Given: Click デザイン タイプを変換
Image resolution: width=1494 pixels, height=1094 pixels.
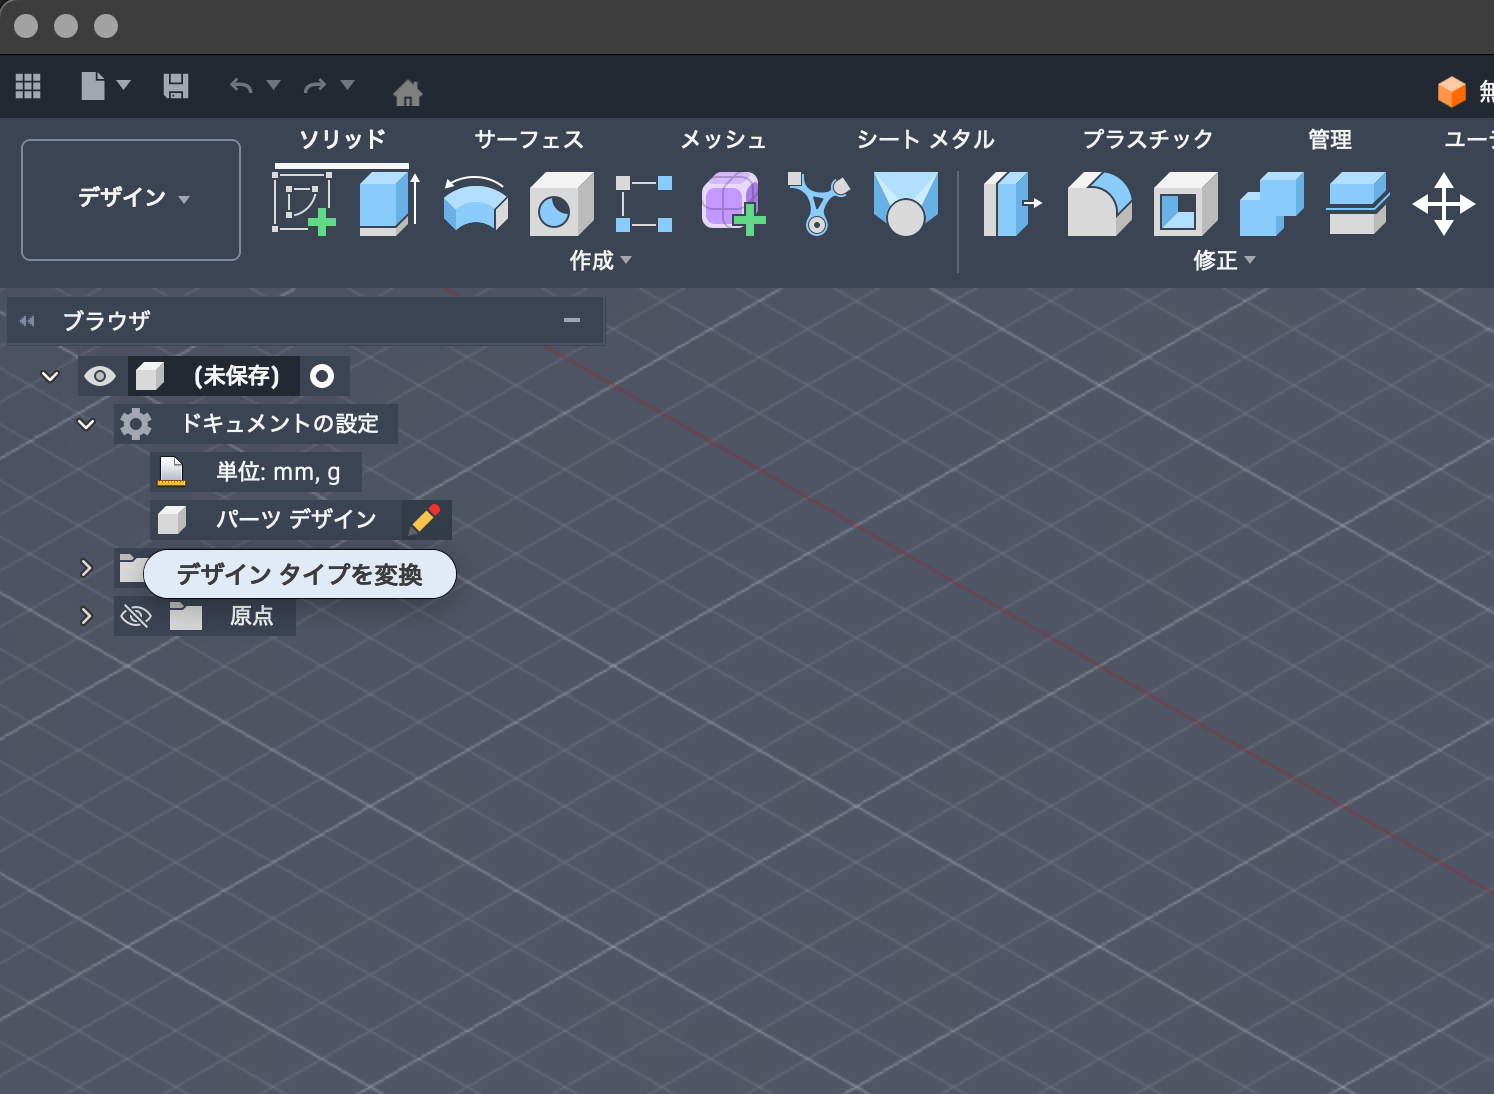Looking at the screenshot, I should click(x=299, y=574).
